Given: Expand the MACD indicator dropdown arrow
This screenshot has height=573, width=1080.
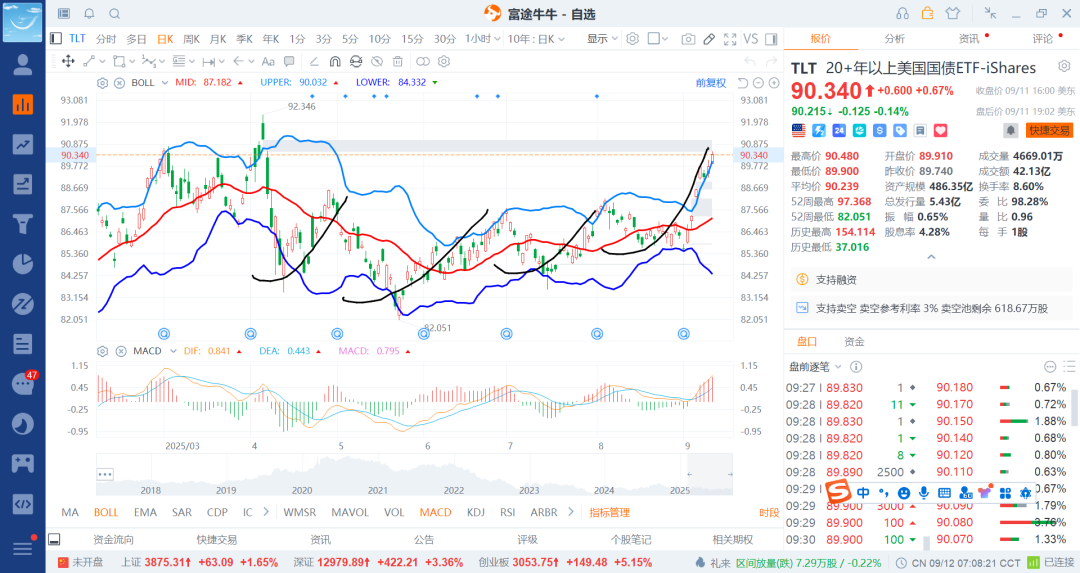Looking at the screenshot, I should tap(173, 351).
